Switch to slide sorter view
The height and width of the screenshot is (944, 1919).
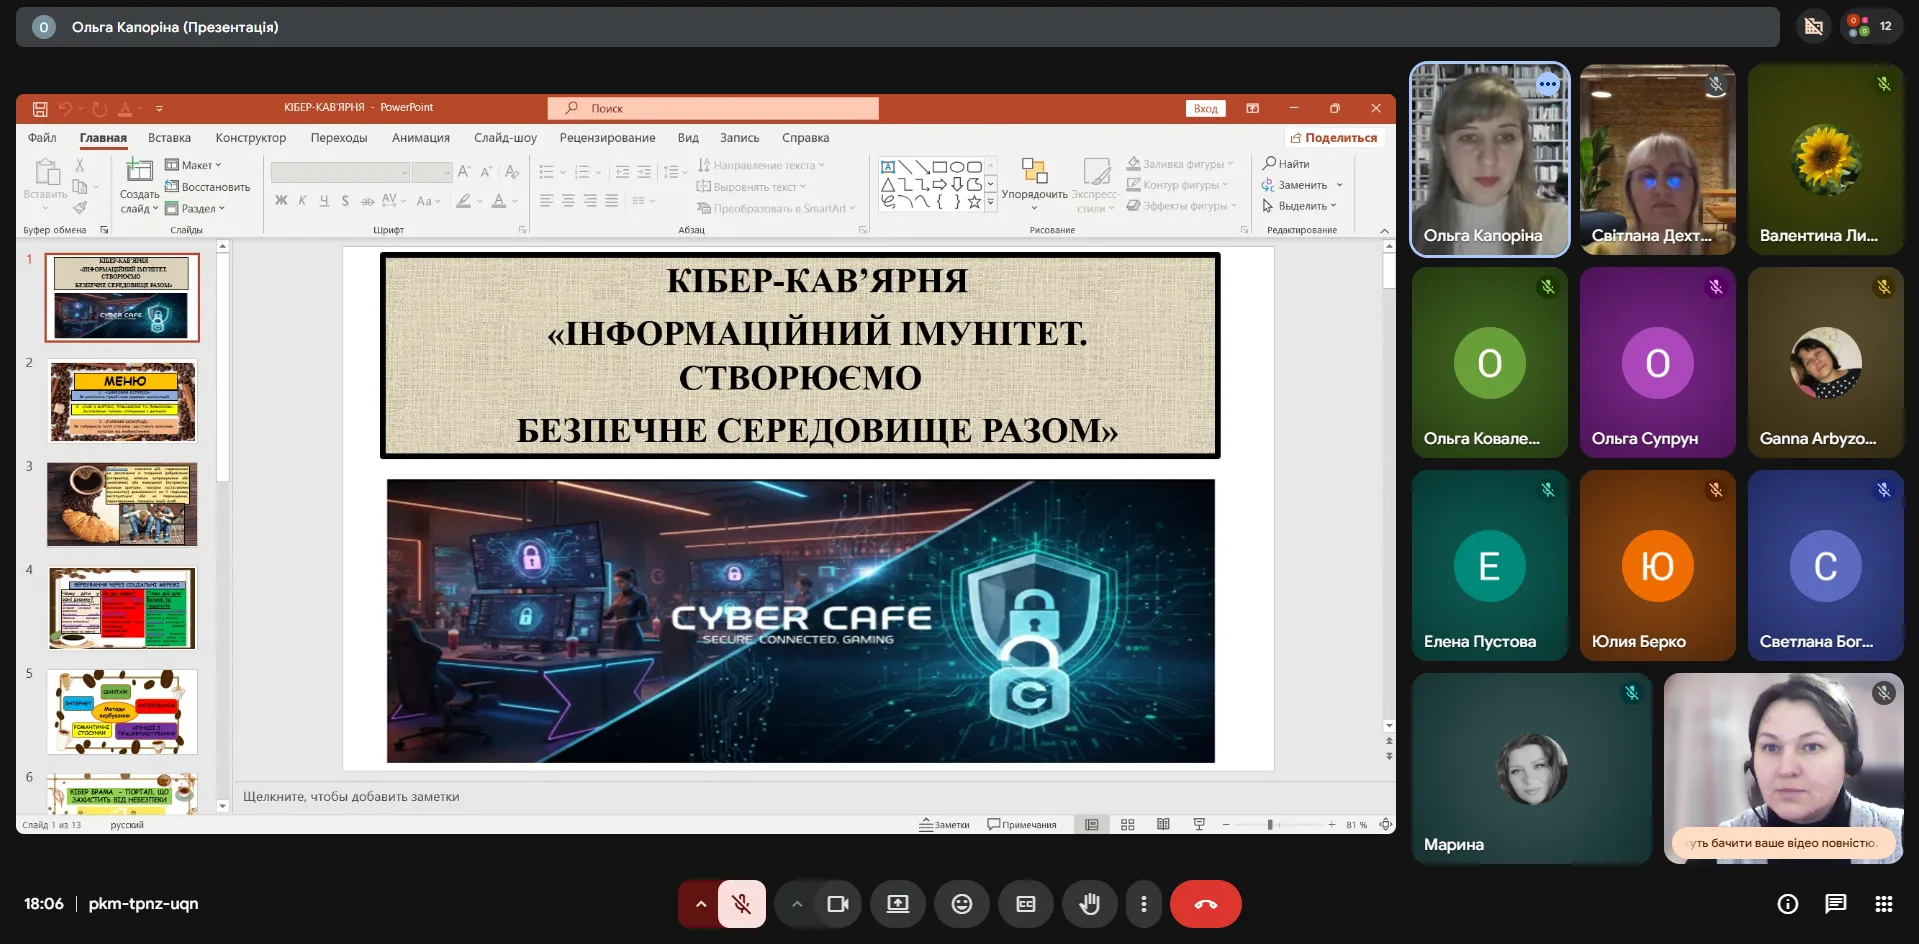click(x=1128, y=825)
